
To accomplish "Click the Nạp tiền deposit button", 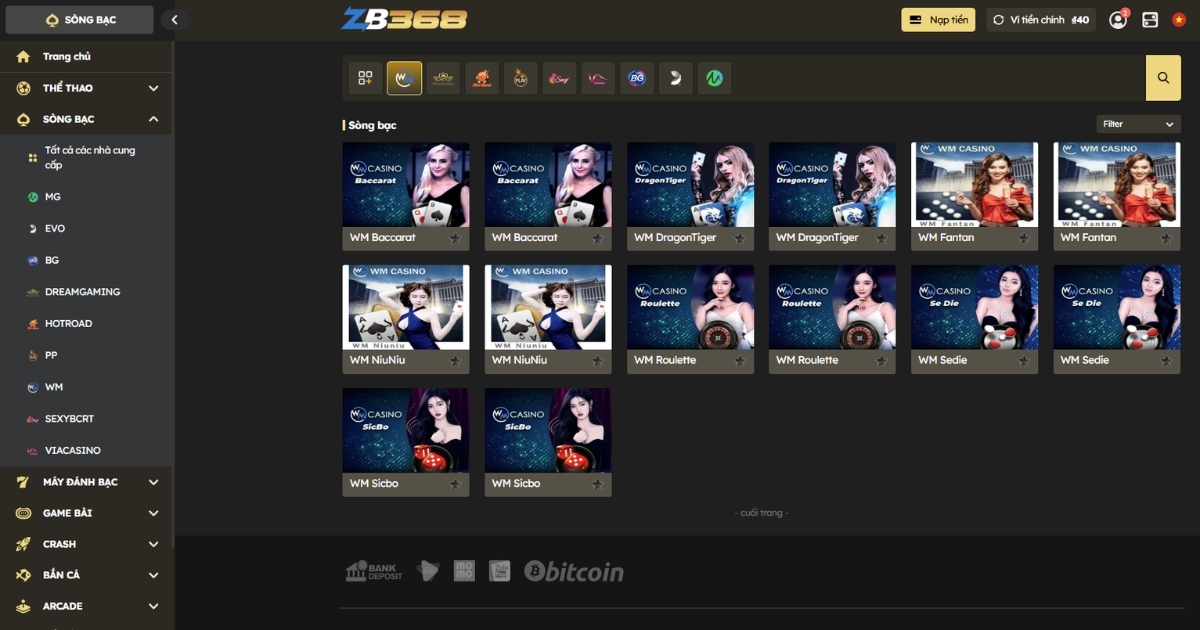I will pos(937,20).
